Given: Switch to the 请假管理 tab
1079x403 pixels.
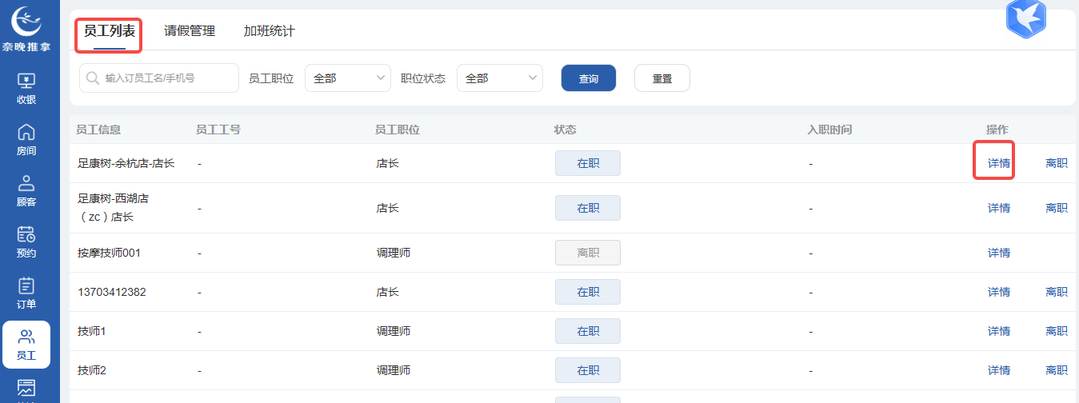Looking at the screenshot, I should [189, 32].
